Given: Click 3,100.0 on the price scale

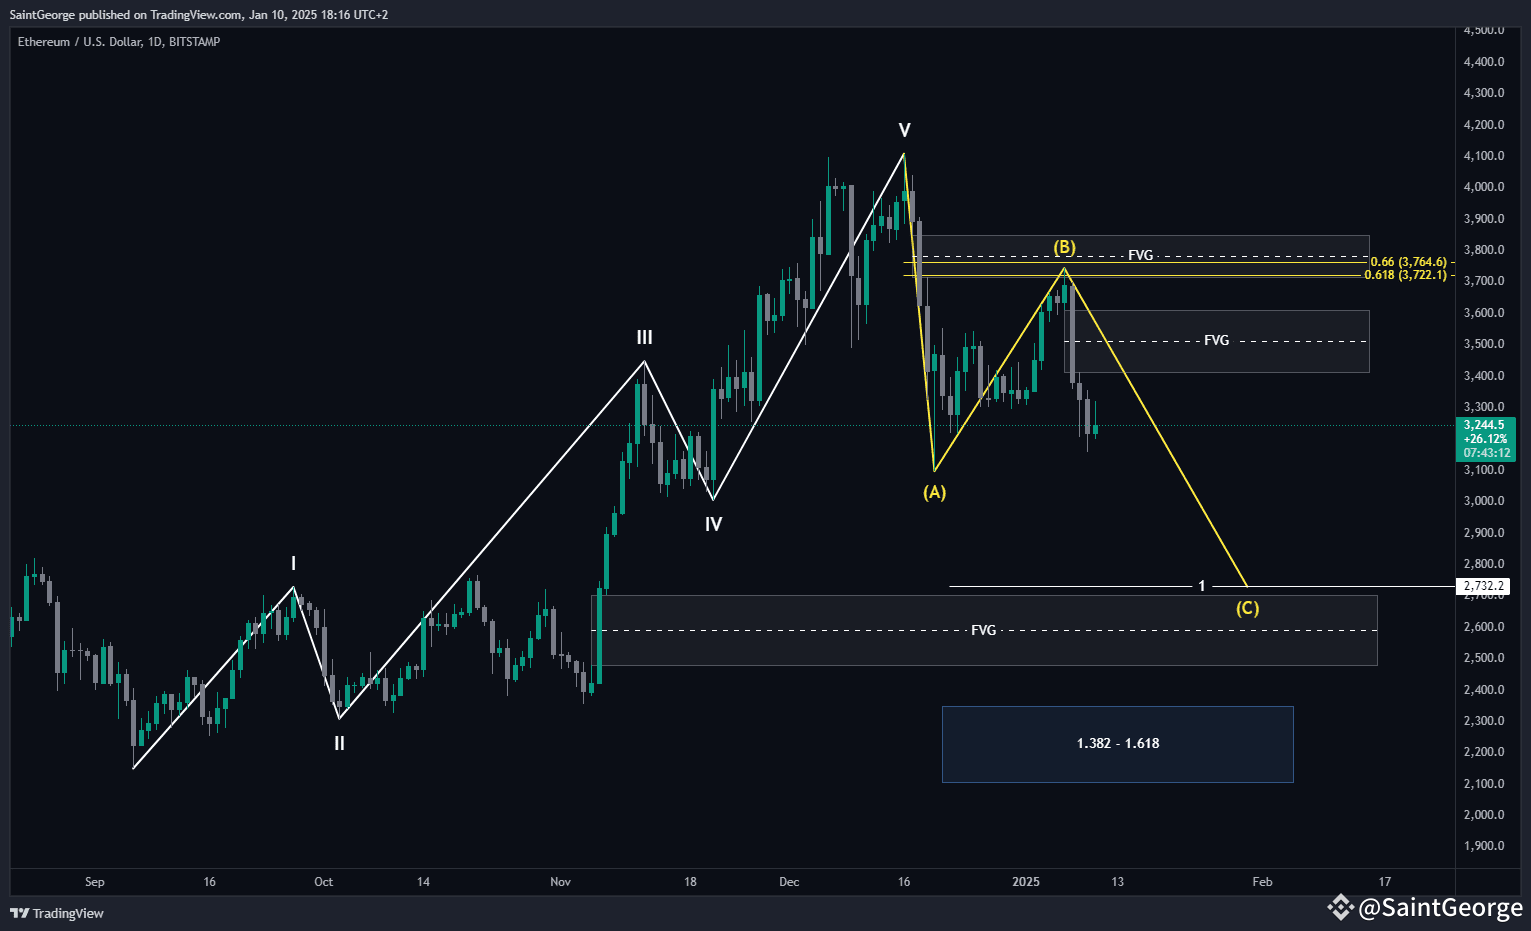Looking at the screenshot, I should click(1484, 470).
